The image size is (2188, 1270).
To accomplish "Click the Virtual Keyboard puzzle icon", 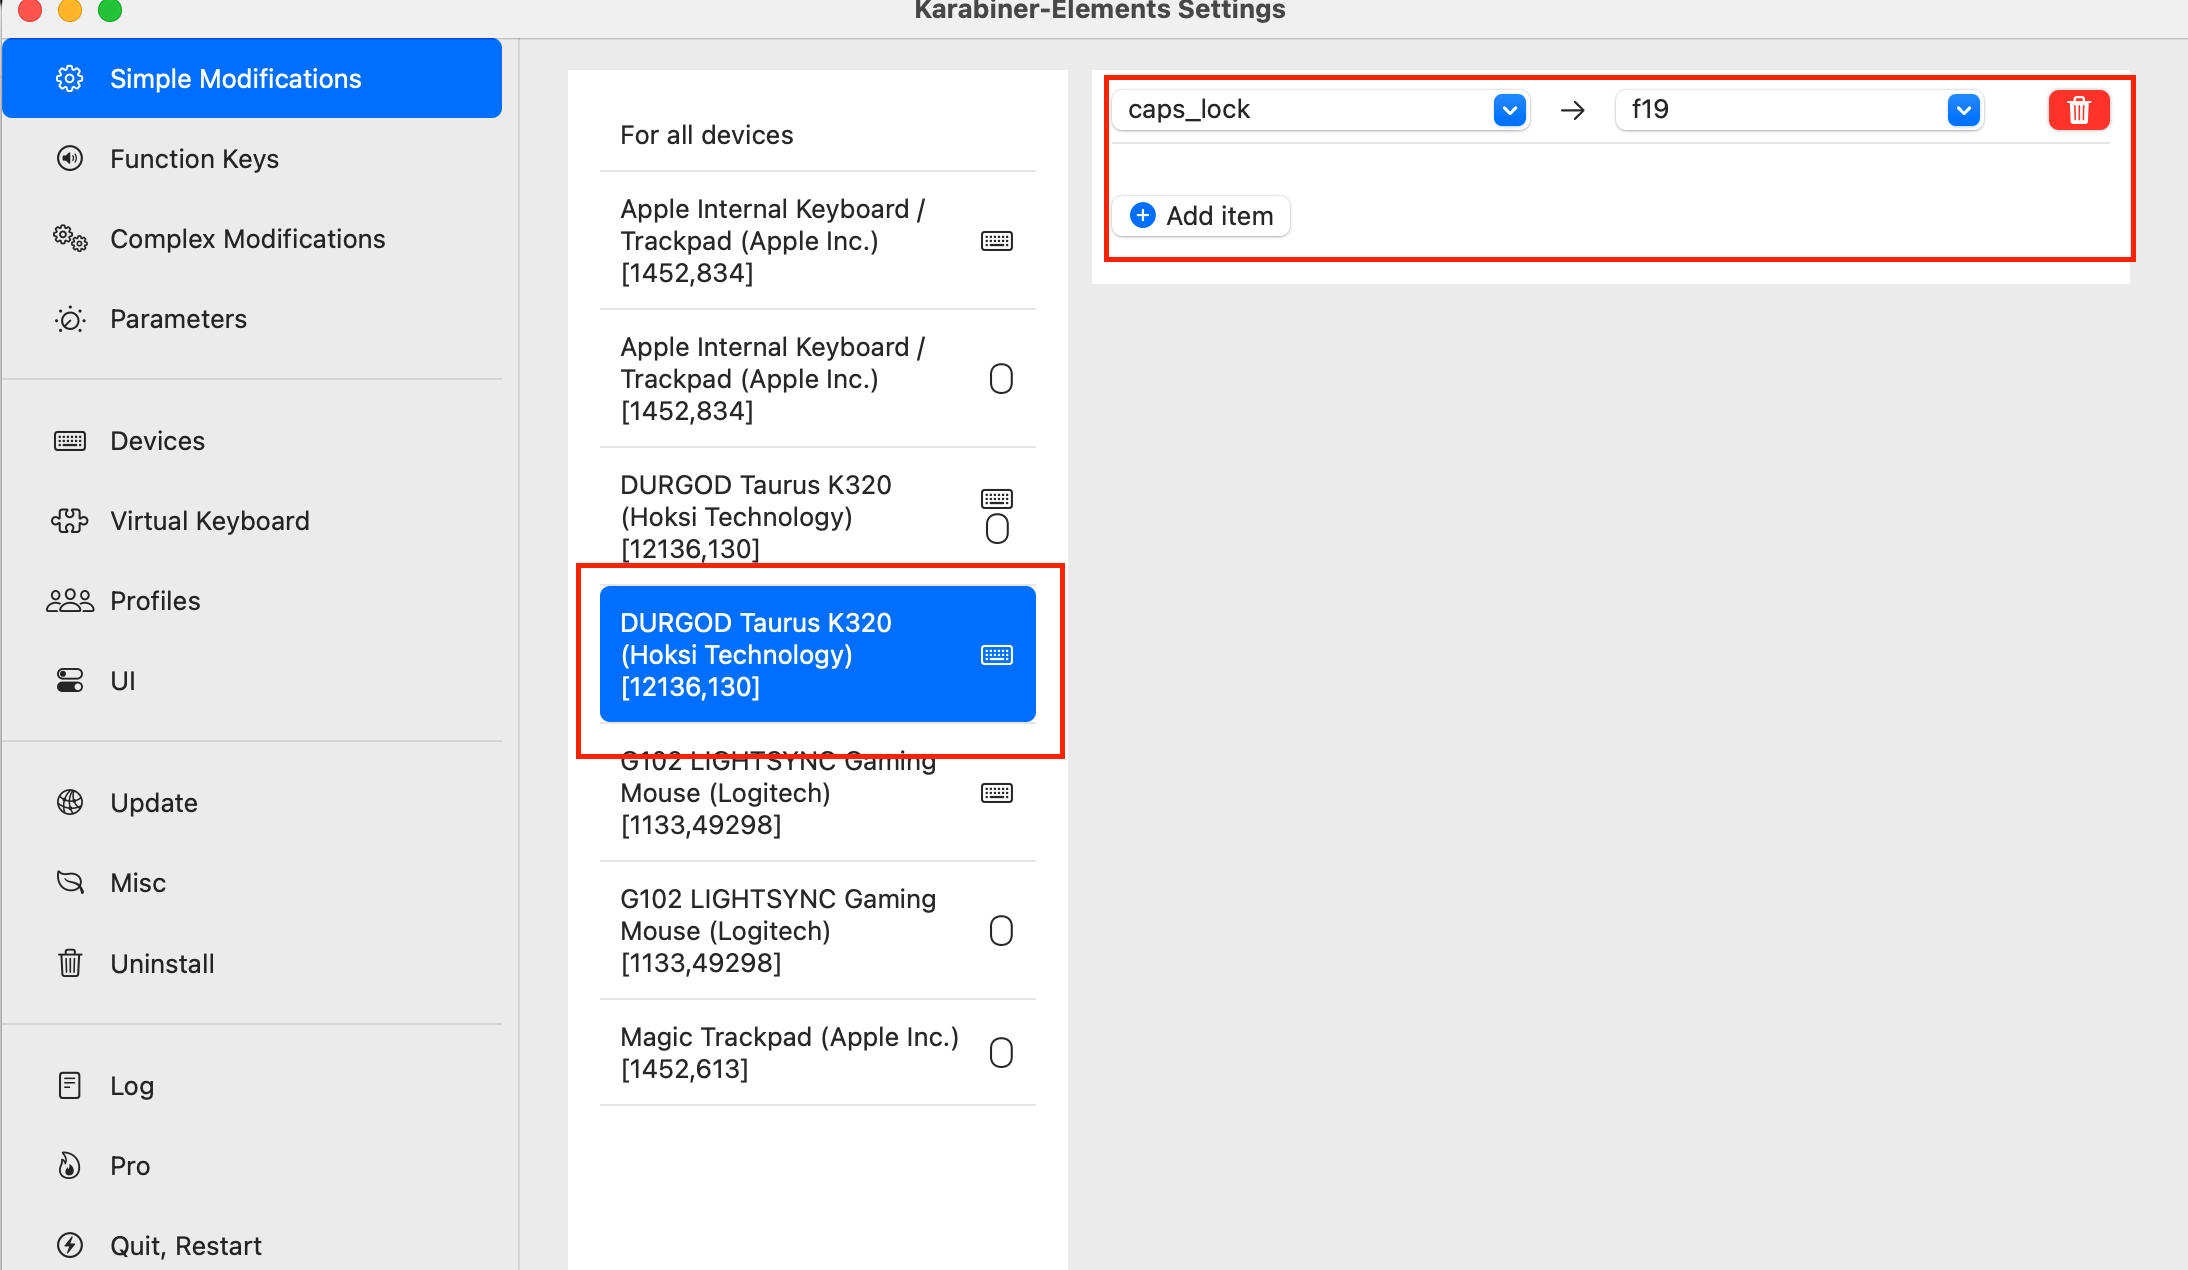I will [70, 520].
